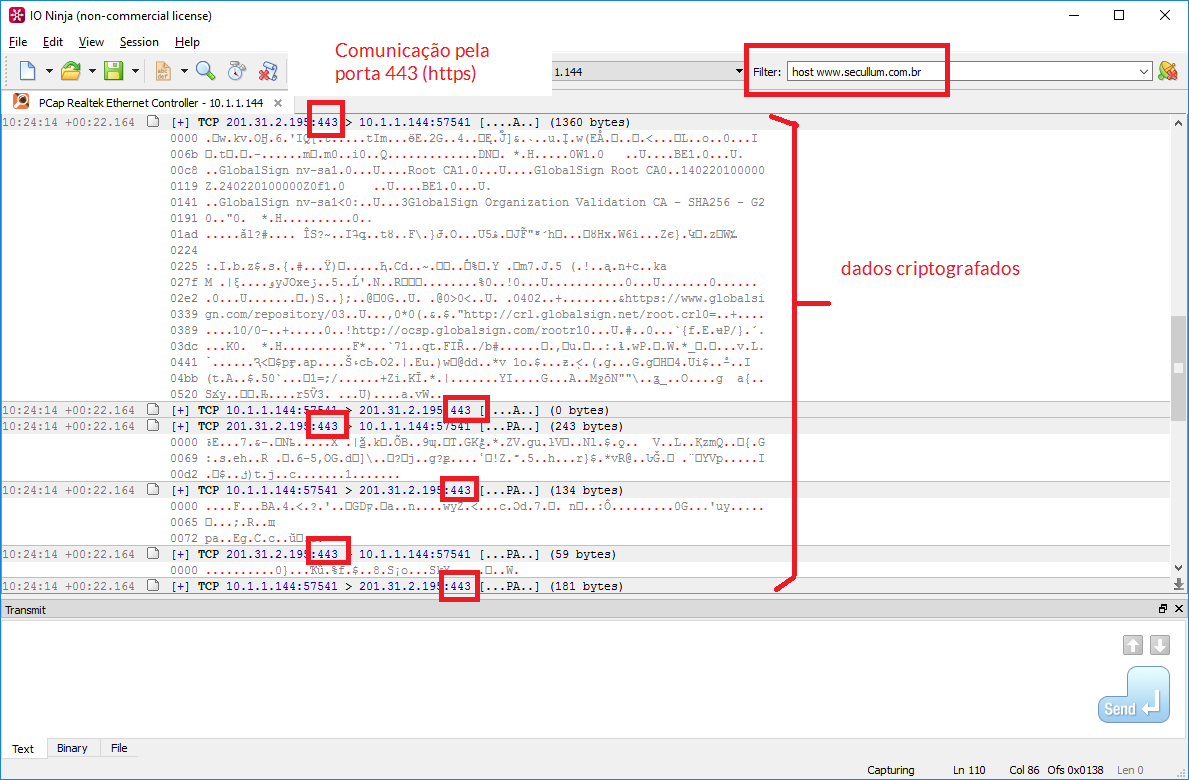Switch to the Binary transmit tab
The width and height of the screenshot is (1189, 780).
(72, 748)
